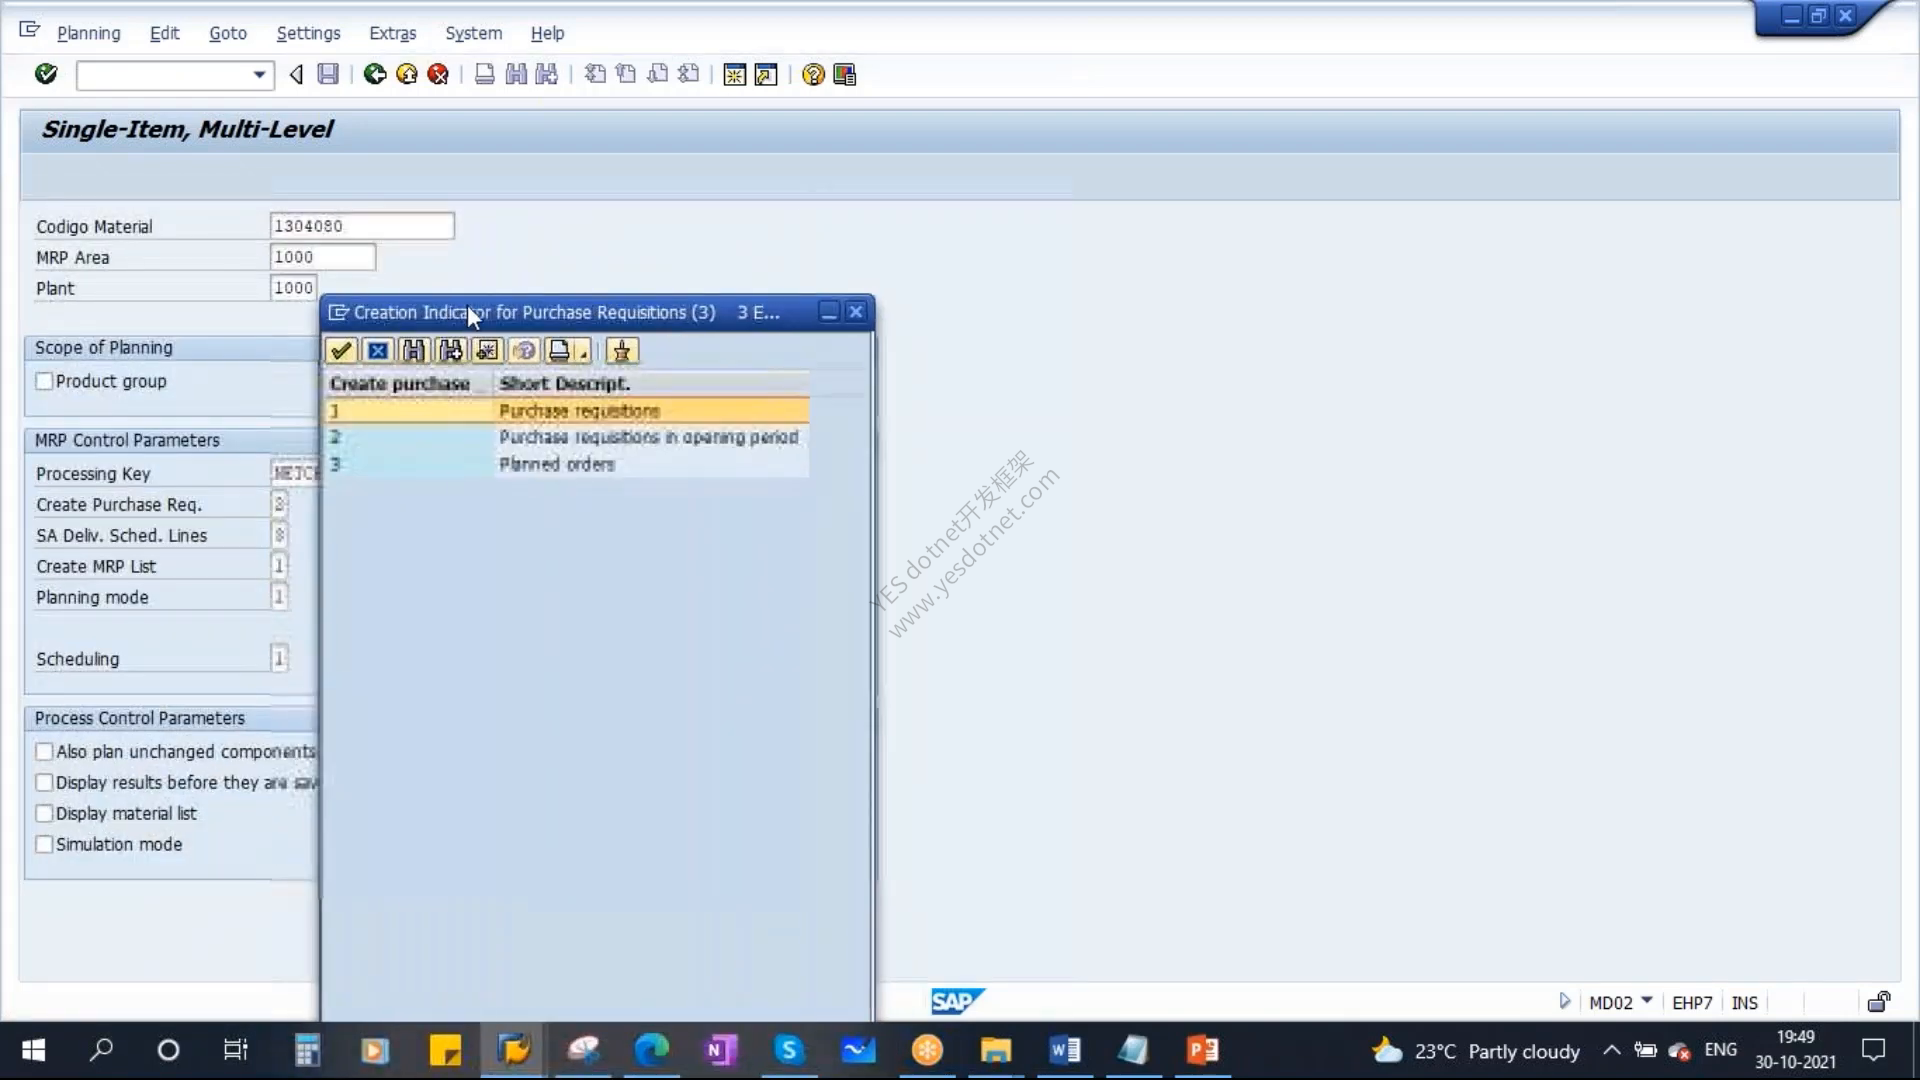Click the popup Find binoculars icon
The height and width of the screenshot is (1080, 1920).
tap(414, 351)
